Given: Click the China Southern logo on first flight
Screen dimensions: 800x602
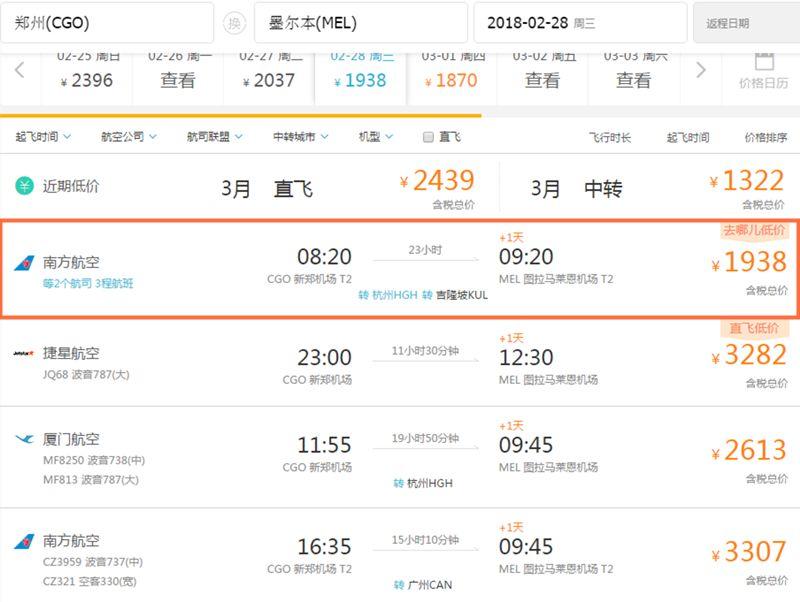Looking at the screenshot, I should tap(24, 263).
